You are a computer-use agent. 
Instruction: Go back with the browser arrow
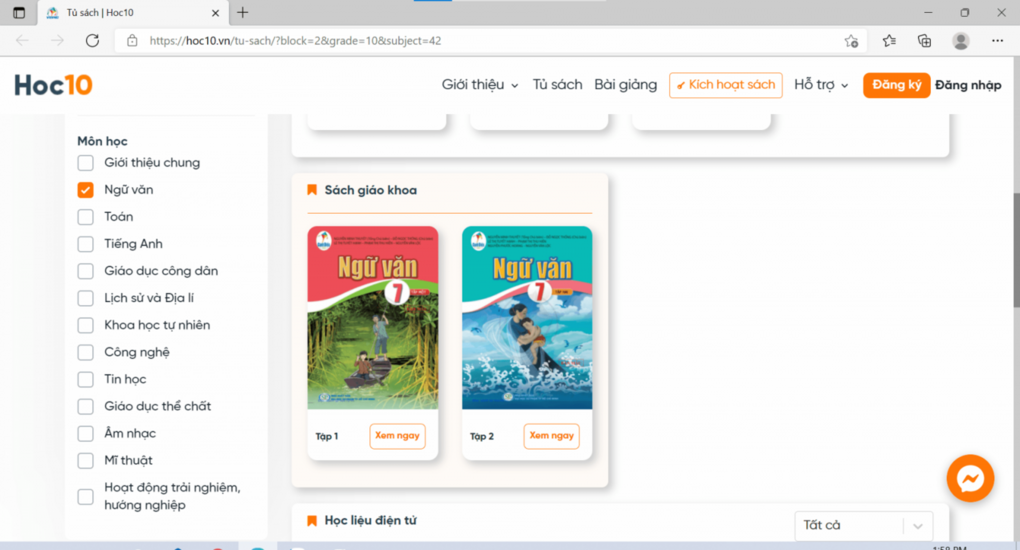click(x=23, y=40)
